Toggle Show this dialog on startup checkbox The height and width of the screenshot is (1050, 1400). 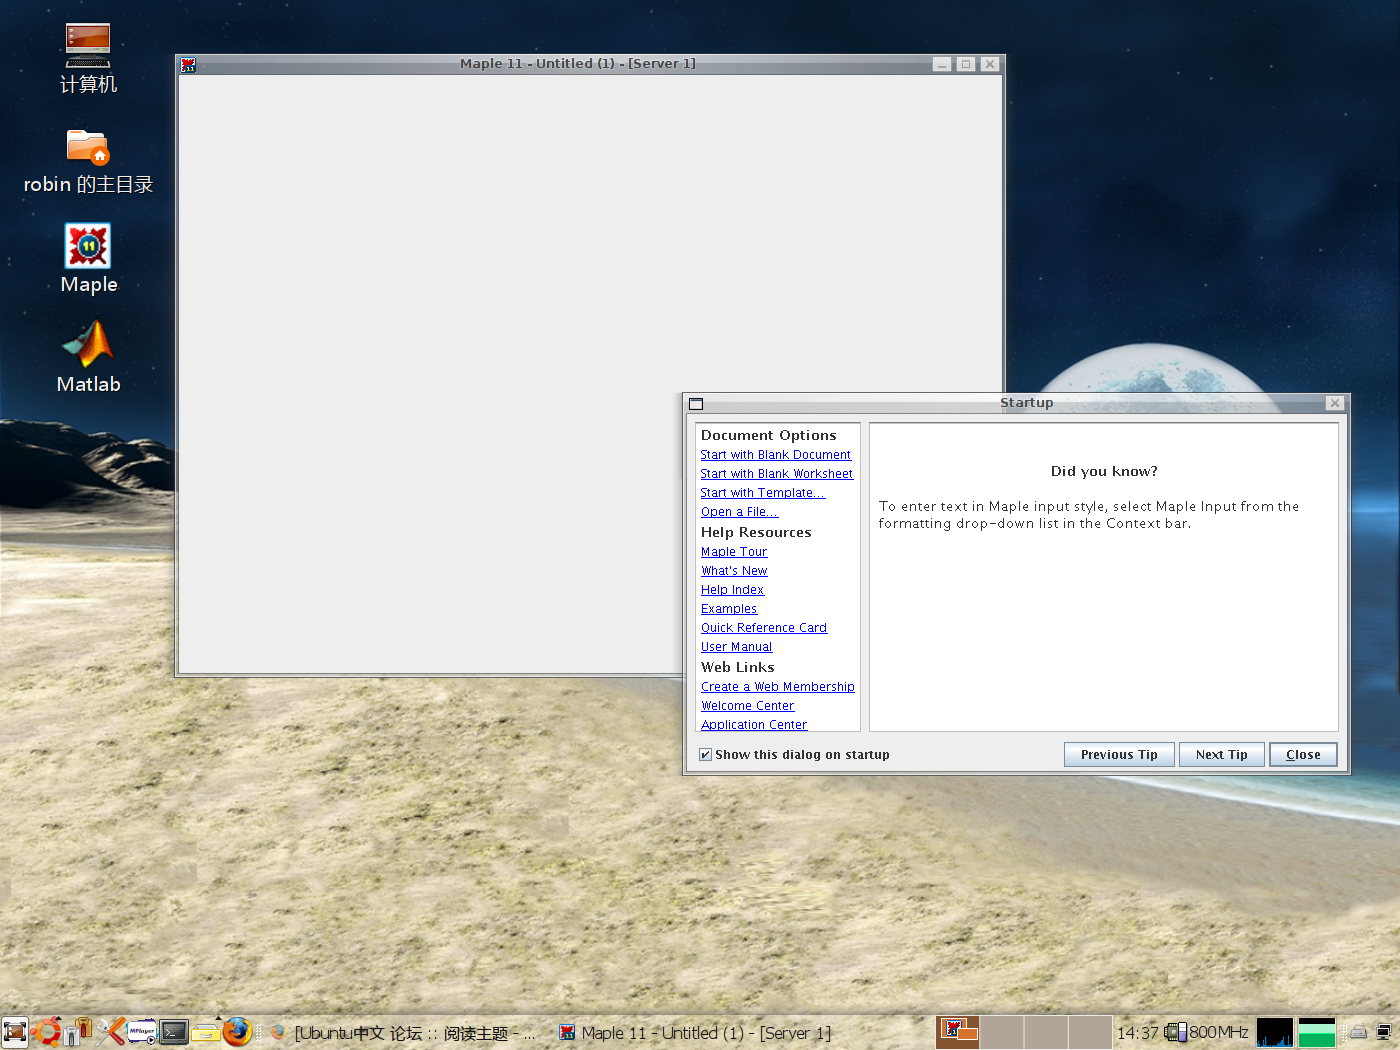tap(705, 755)
